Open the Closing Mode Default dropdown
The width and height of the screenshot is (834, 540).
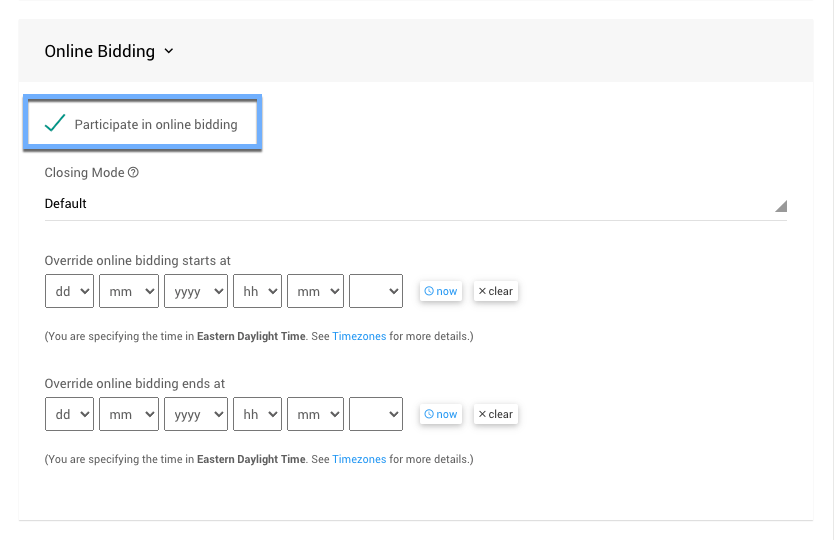(415, 204)
